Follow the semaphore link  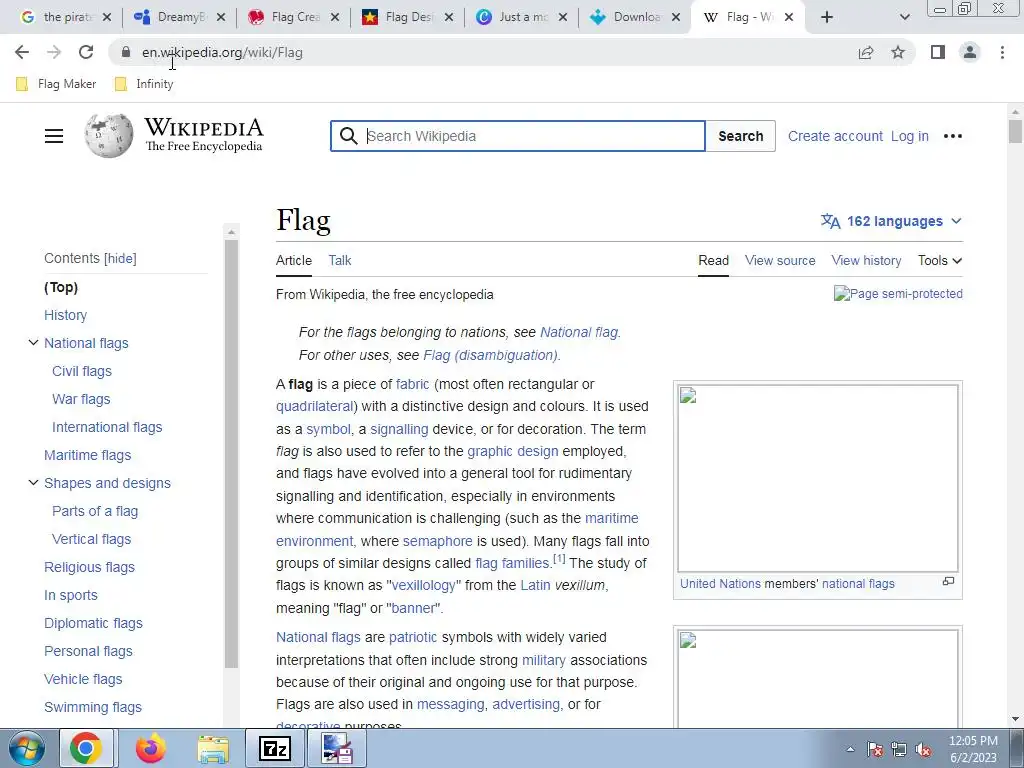point(438,541)
